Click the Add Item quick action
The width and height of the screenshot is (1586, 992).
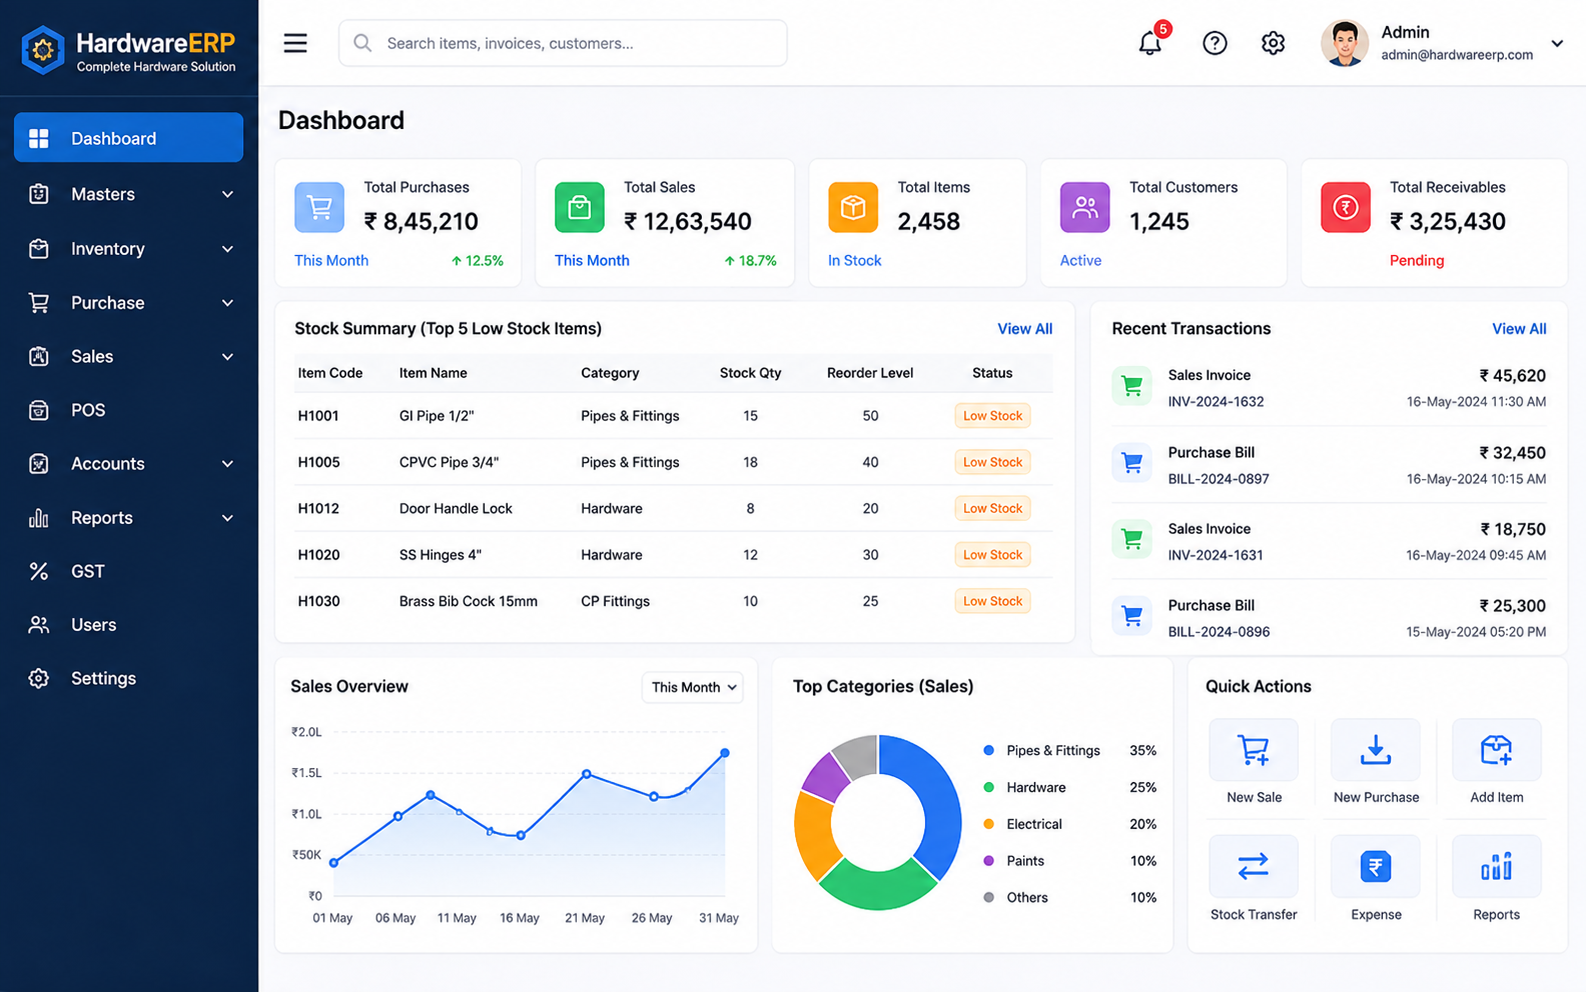pos(1496,762)
